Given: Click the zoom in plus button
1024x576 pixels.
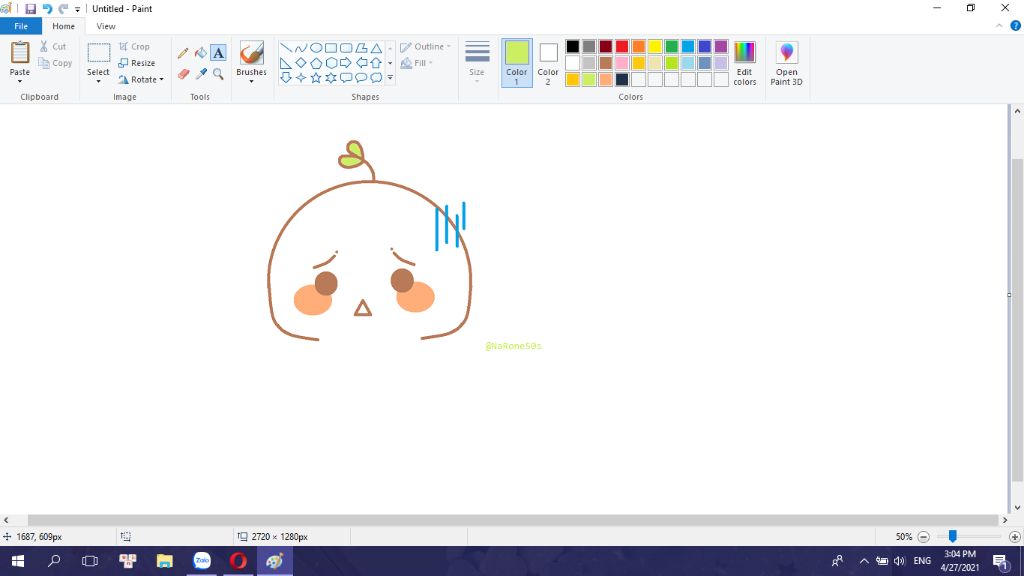Looking at the screenshot, I should [1014, 537].
